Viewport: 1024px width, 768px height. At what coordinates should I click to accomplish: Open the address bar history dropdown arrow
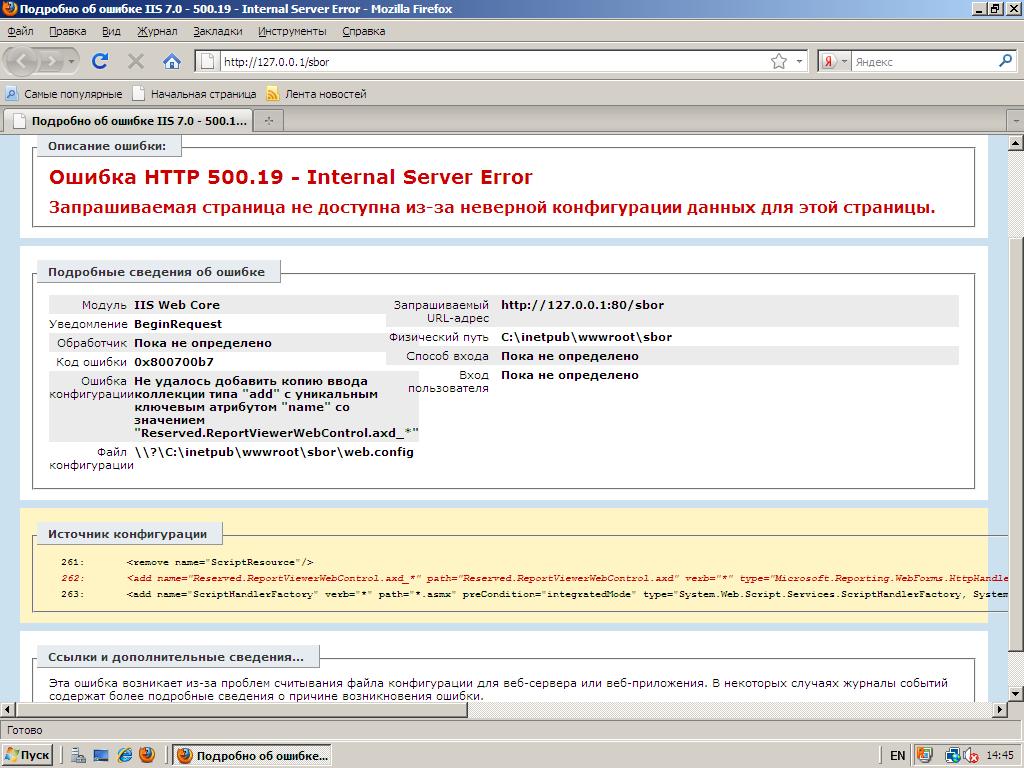[x=799, y=61]
